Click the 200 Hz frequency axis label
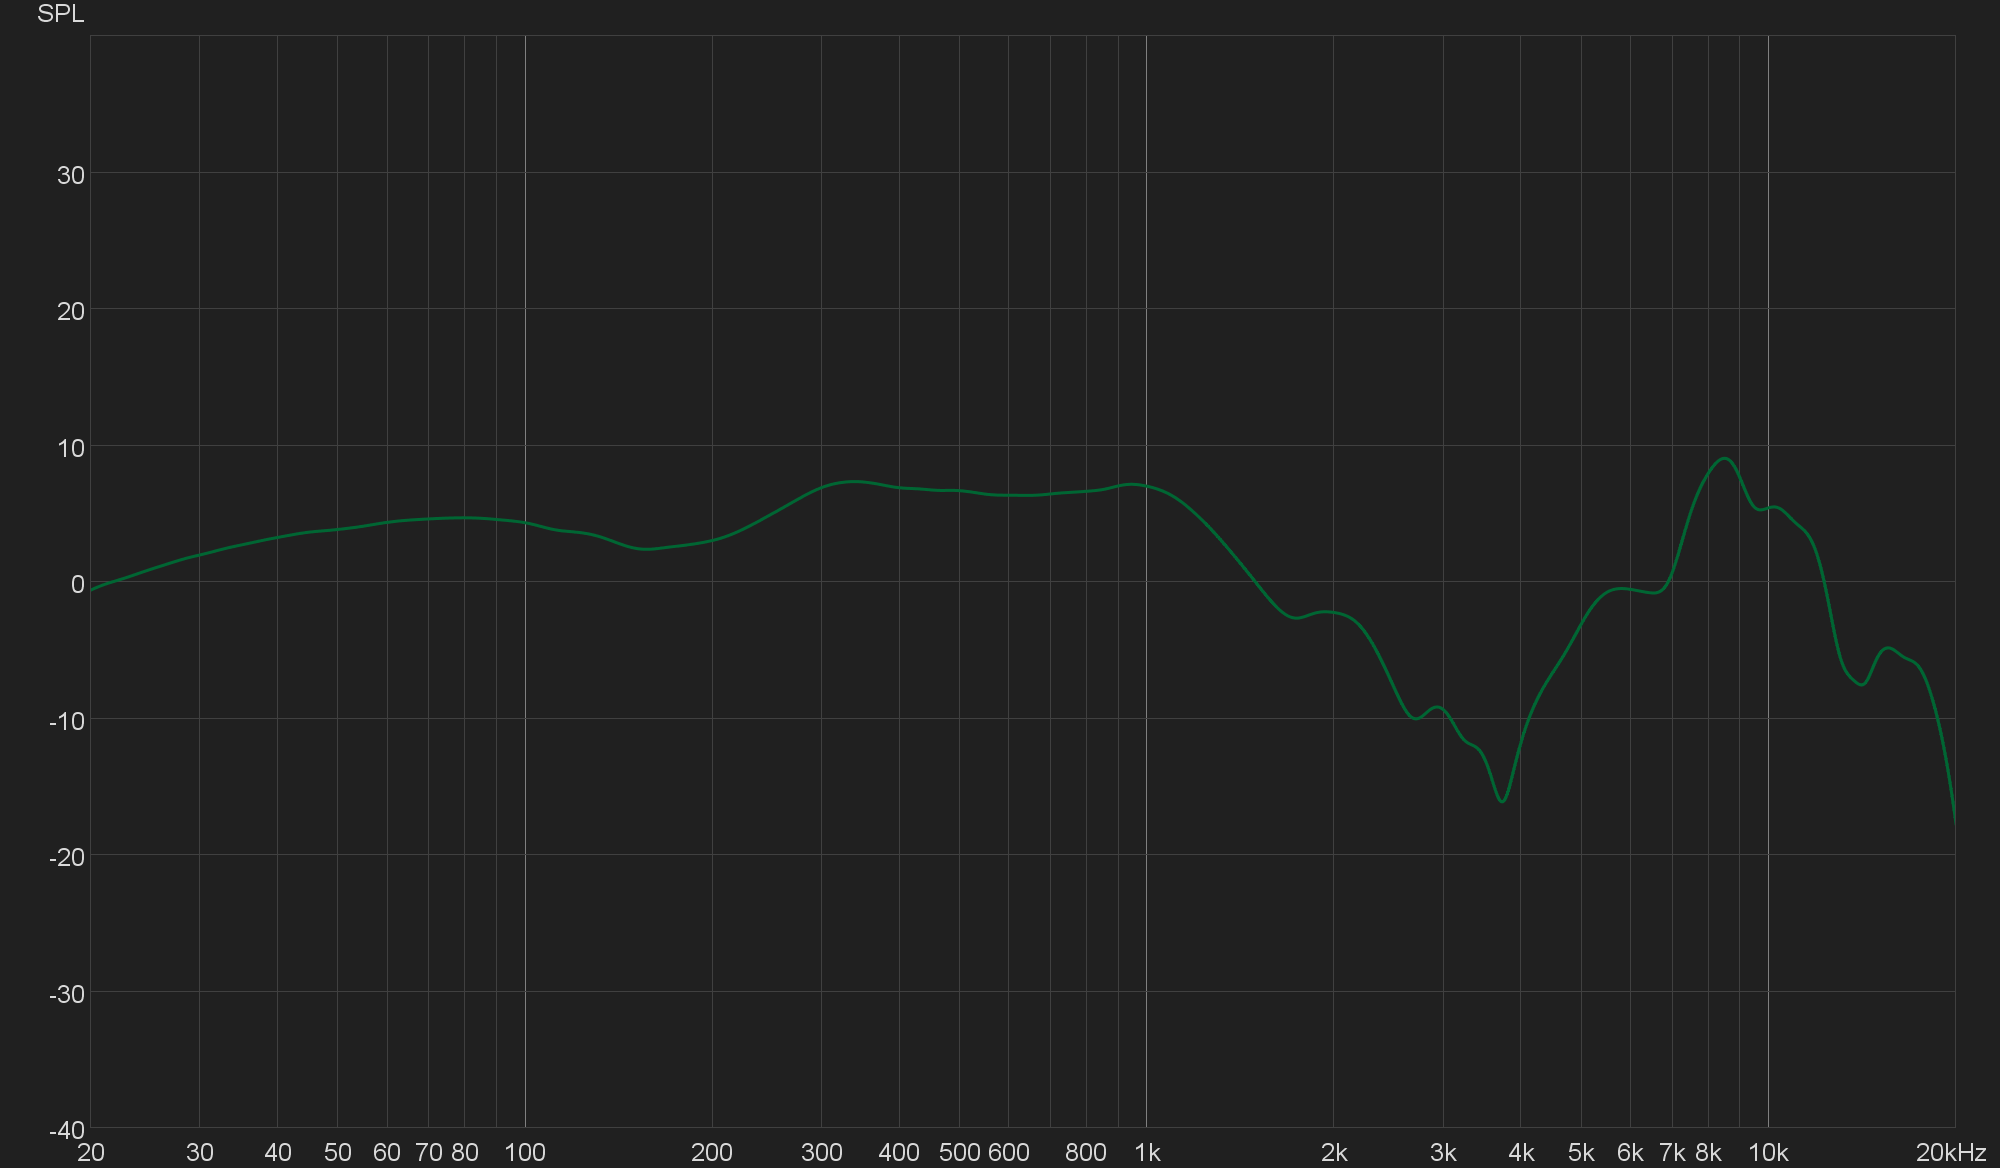2000x1168 pixels. tap(712, 1153)
